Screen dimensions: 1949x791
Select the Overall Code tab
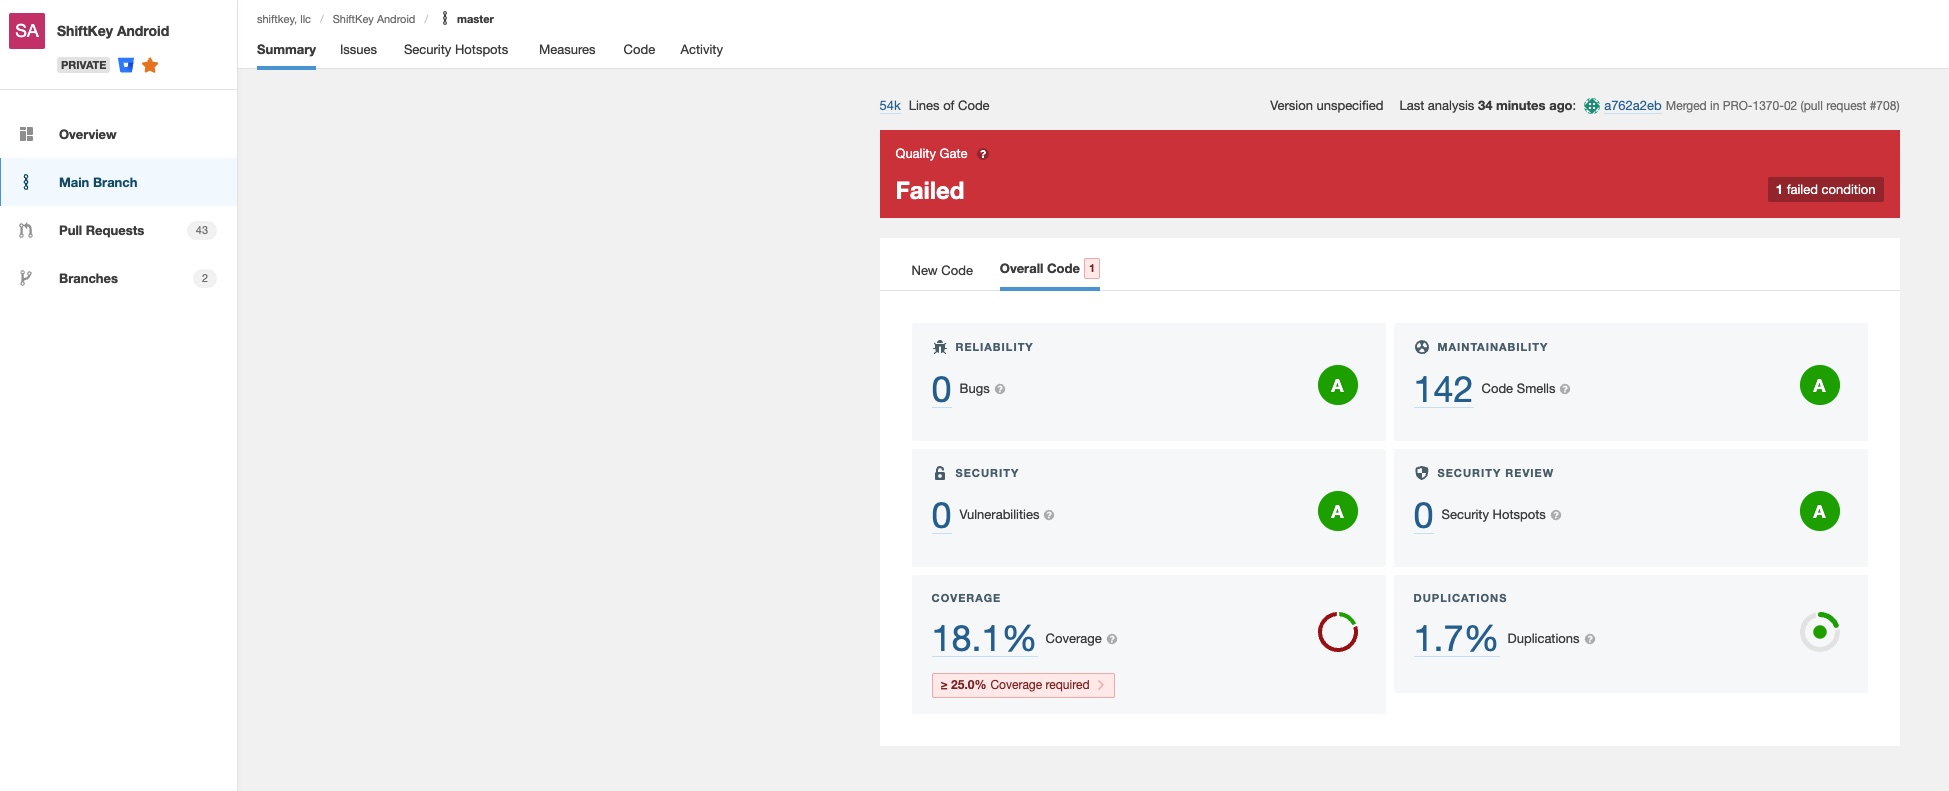click(x=1050, y=269)
